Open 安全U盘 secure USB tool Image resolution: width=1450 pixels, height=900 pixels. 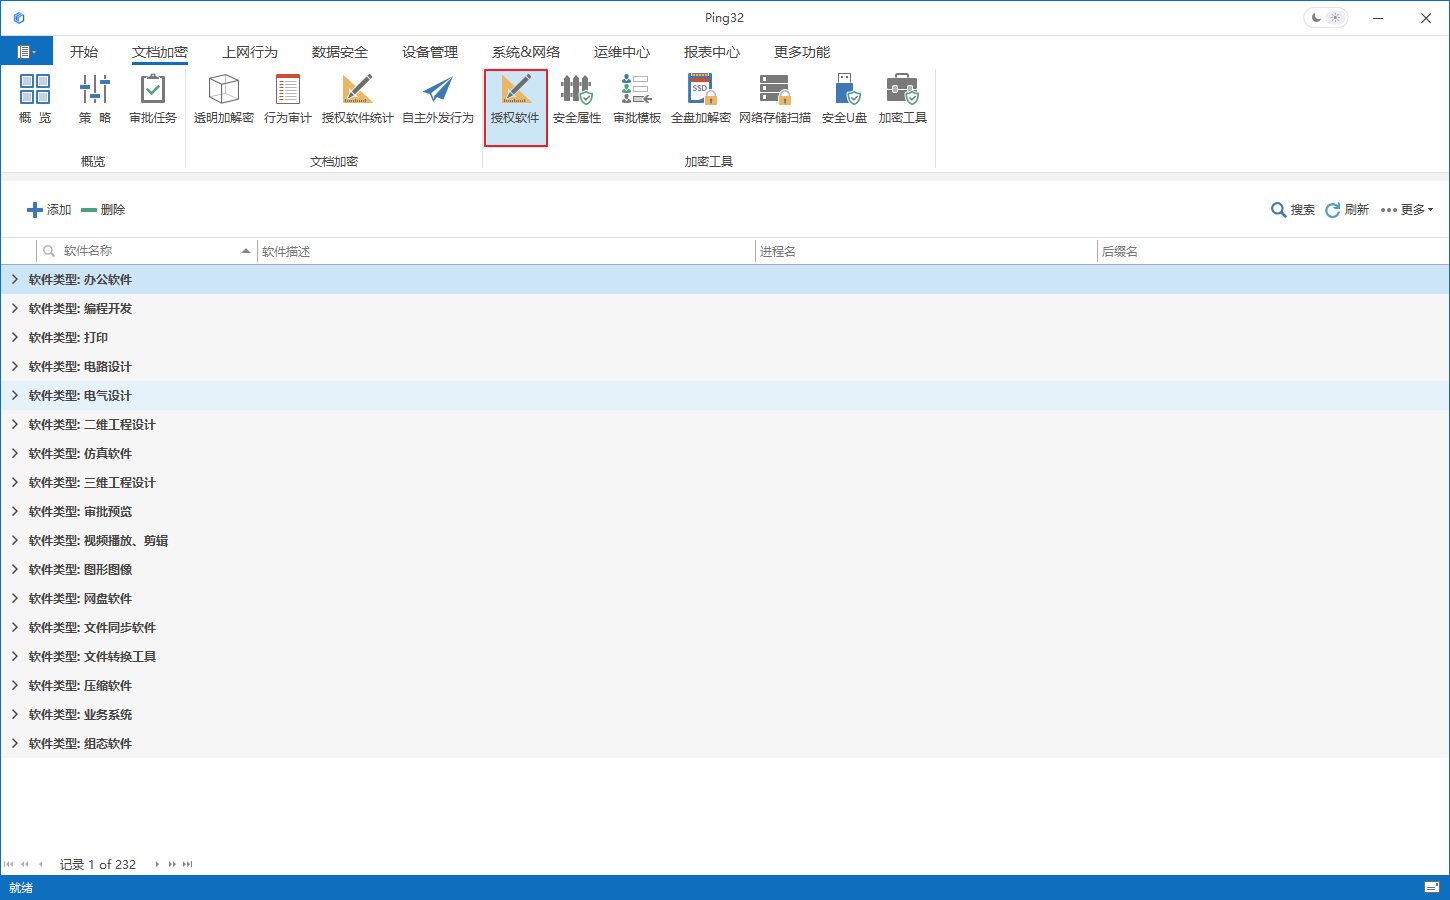click(x=845, y=99)
